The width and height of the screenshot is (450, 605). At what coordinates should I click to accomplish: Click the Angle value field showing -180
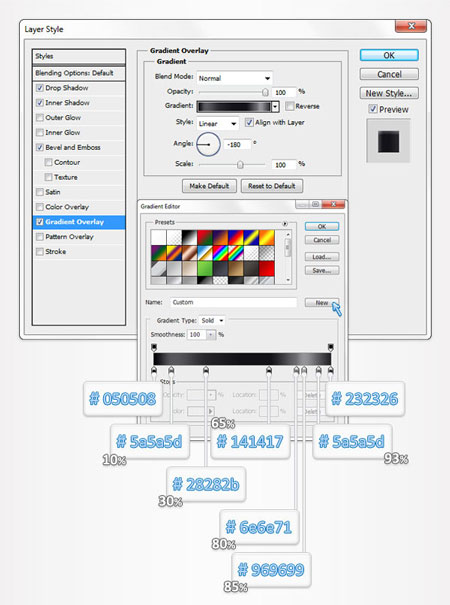pyautogui.click(x=237, y=145)
